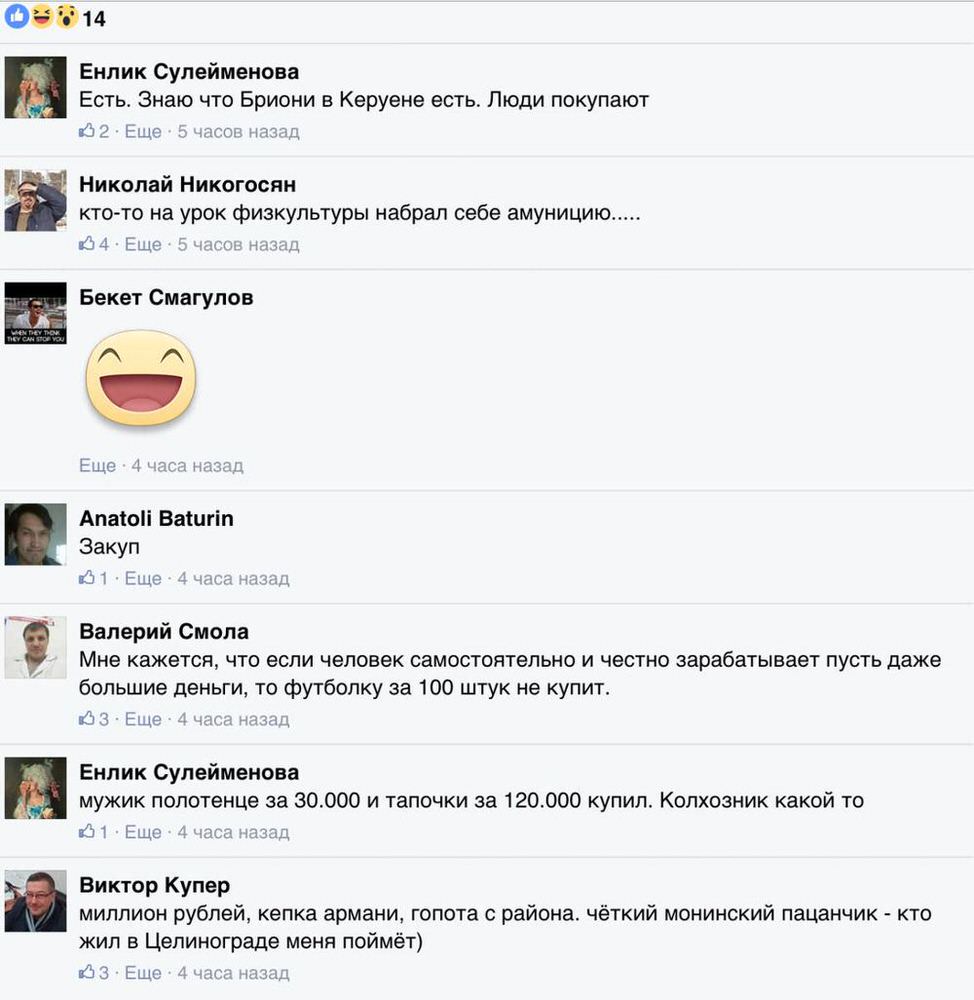Viewport: 974px width, 1000px height.
Task: Click the large laughing sticker by Бекет Смагулов
Action: (141, 378)
